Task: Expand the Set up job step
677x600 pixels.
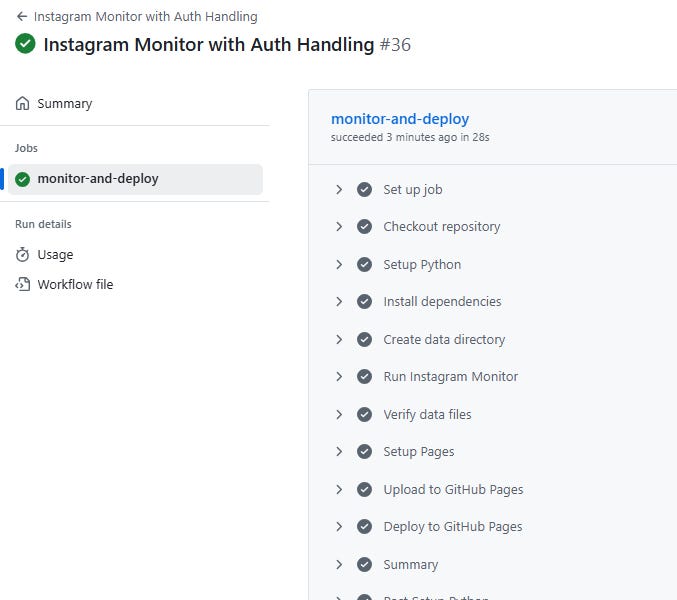Action: (339, 189)
